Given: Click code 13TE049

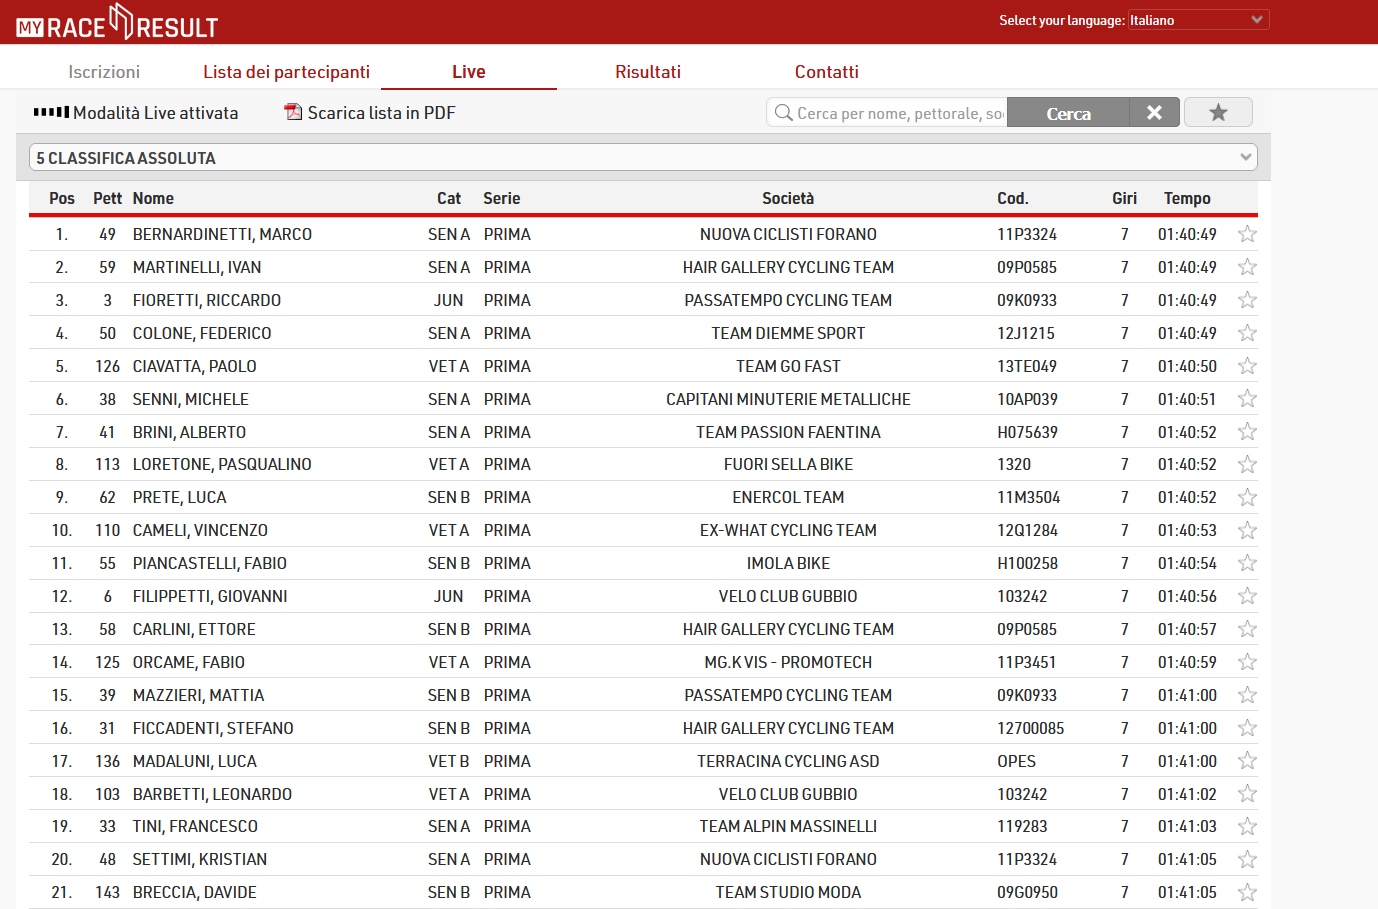Looking at the screenshot, I should pyautogui.click(x=1027, y=366).
